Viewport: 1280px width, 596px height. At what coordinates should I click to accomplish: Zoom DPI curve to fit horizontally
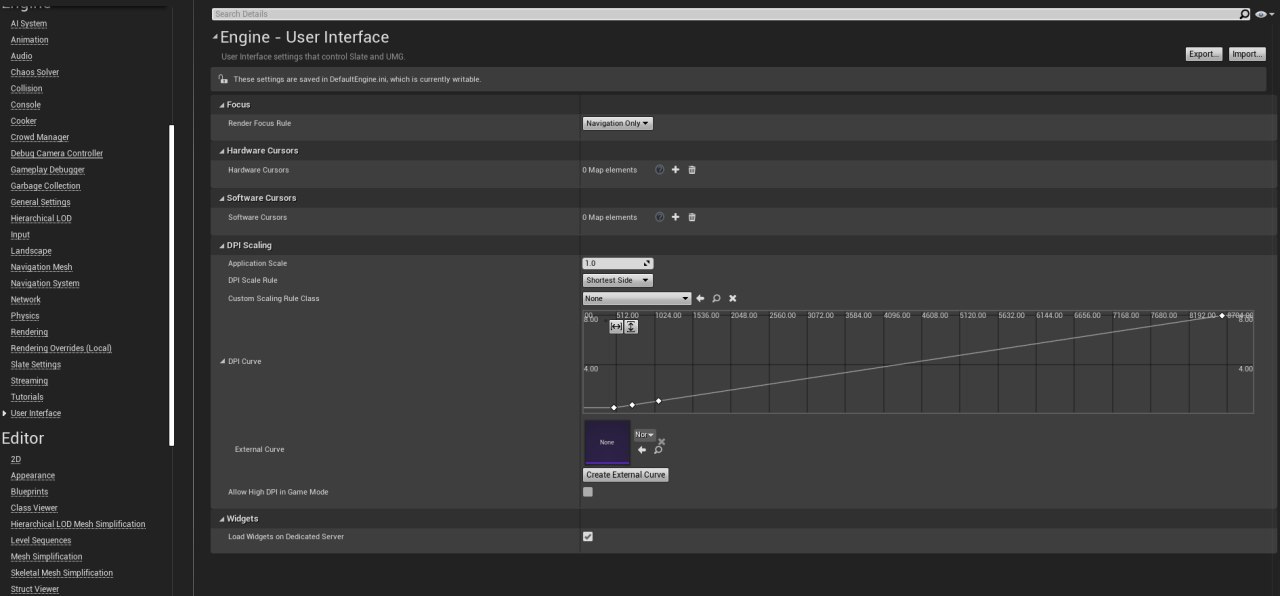pos(616,326)
